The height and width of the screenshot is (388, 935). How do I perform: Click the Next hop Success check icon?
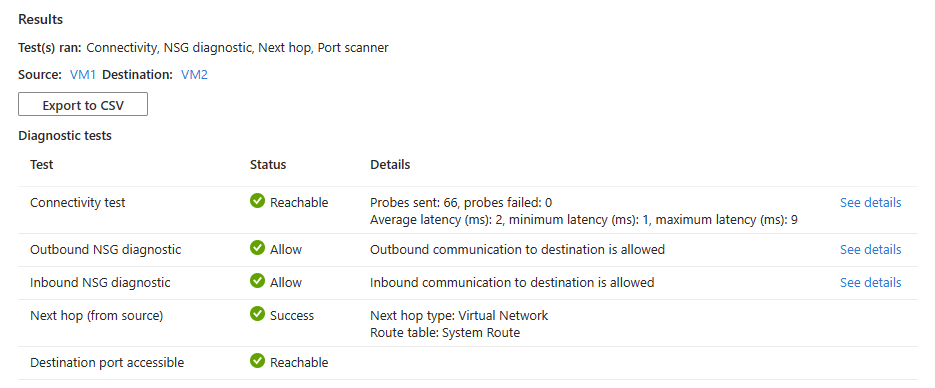tap(257, 314)
